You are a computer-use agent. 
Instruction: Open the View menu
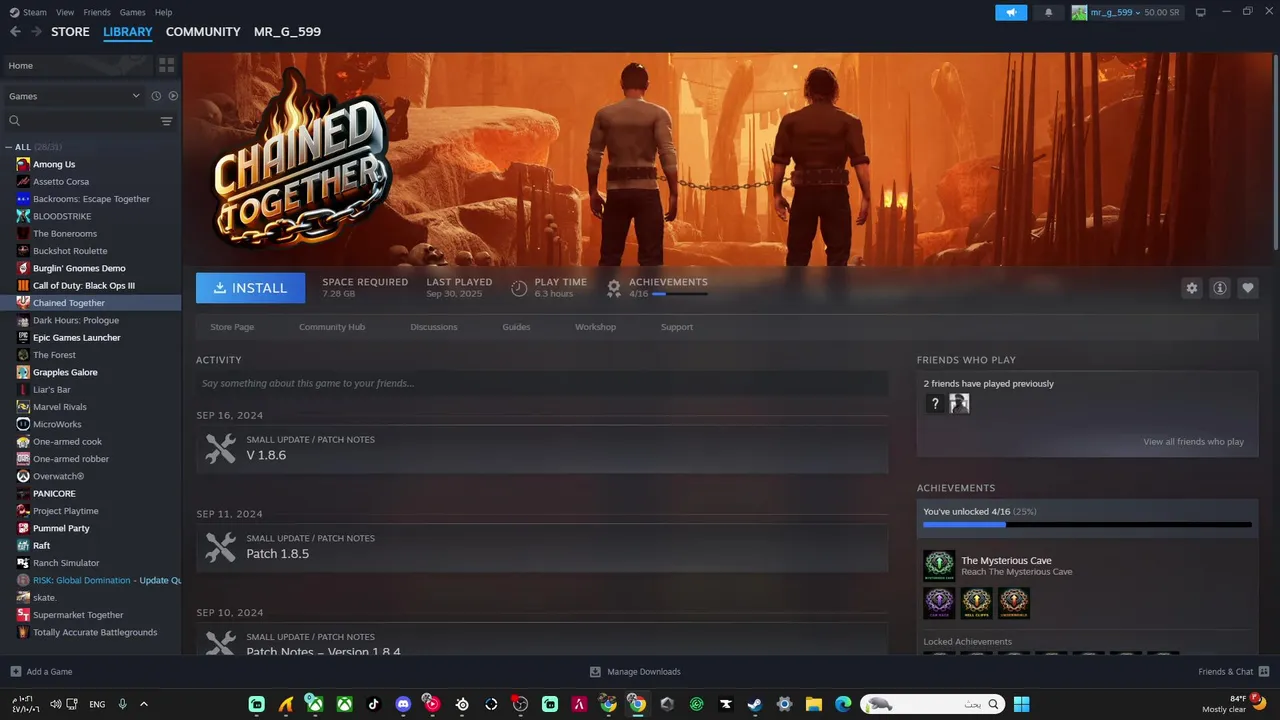click(65, 12)
